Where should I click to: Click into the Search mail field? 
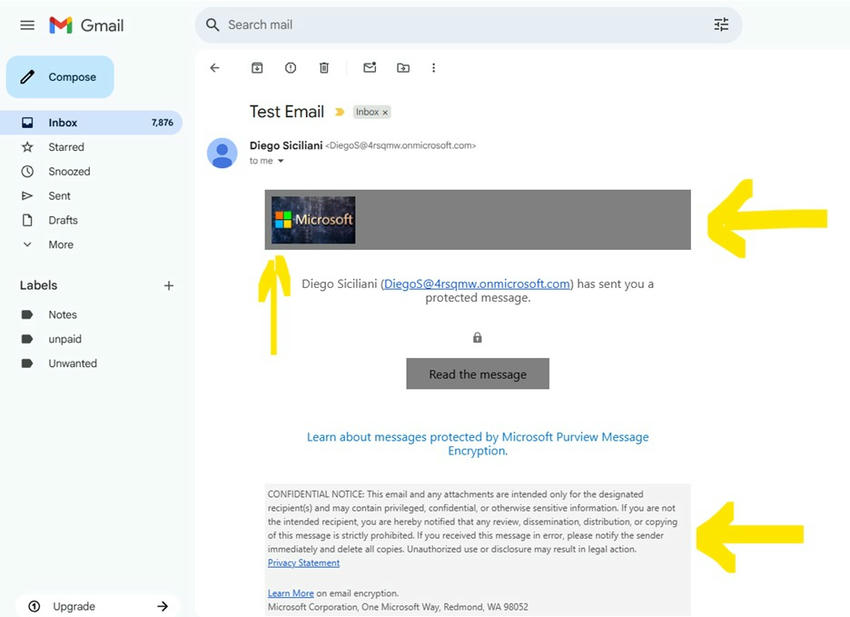tap(468, 25)
